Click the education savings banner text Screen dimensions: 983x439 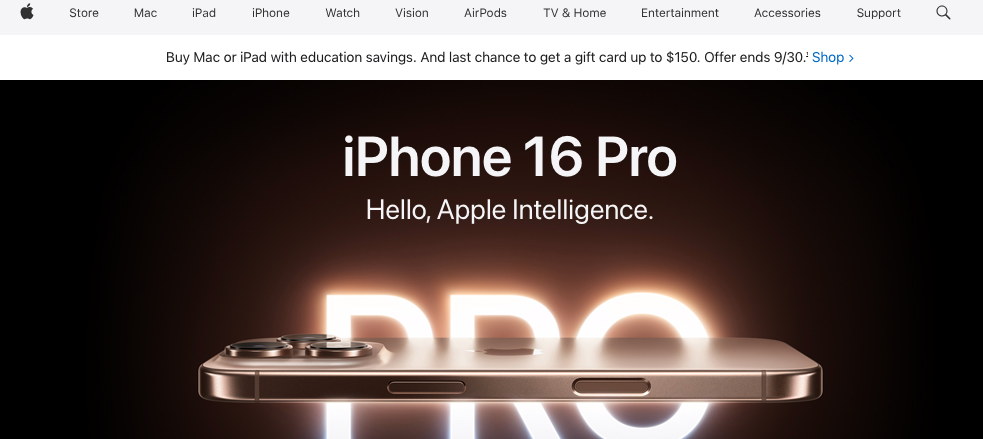pyautogui.click(x=487, y=58)
